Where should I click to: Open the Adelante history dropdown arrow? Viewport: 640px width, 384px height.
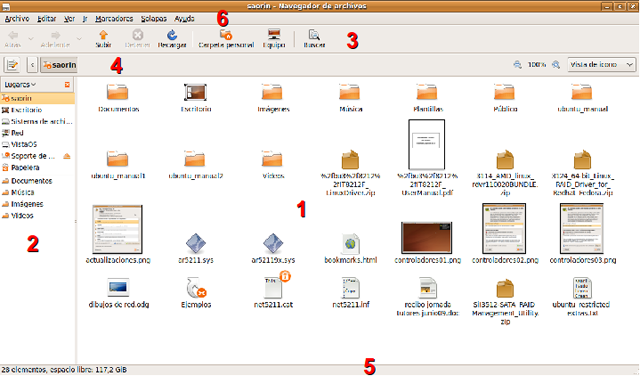click(80, 39)
